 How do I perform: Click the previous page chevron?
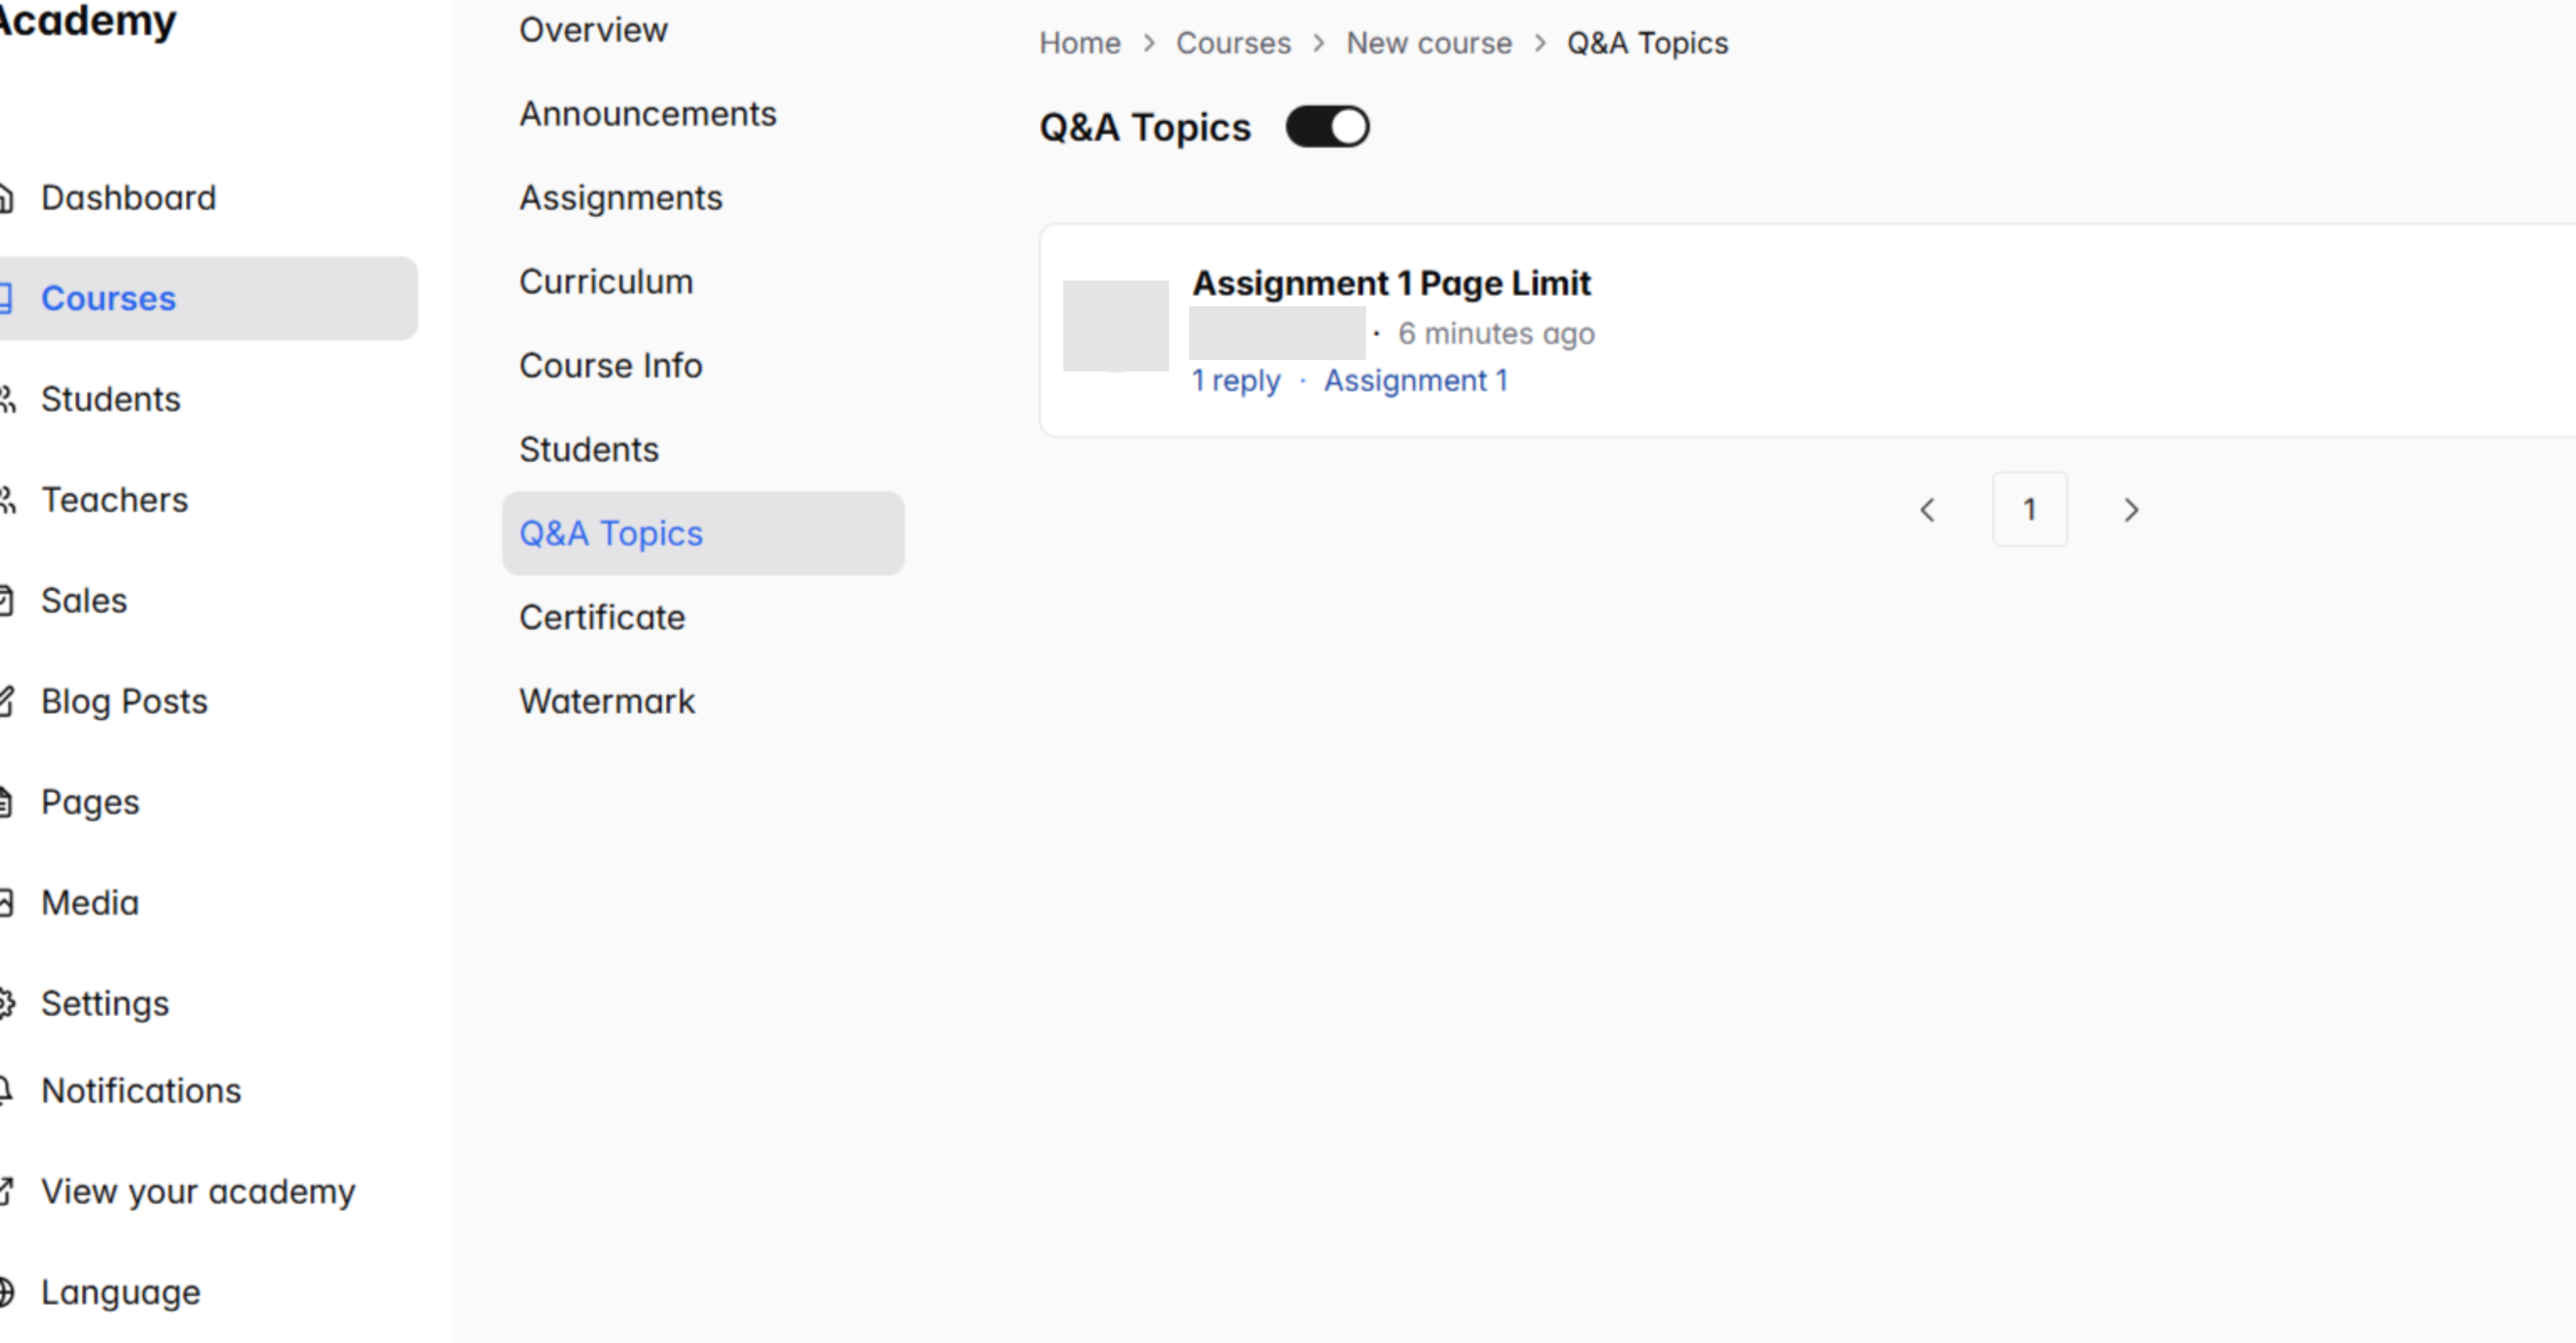(x=1928, y=510)
